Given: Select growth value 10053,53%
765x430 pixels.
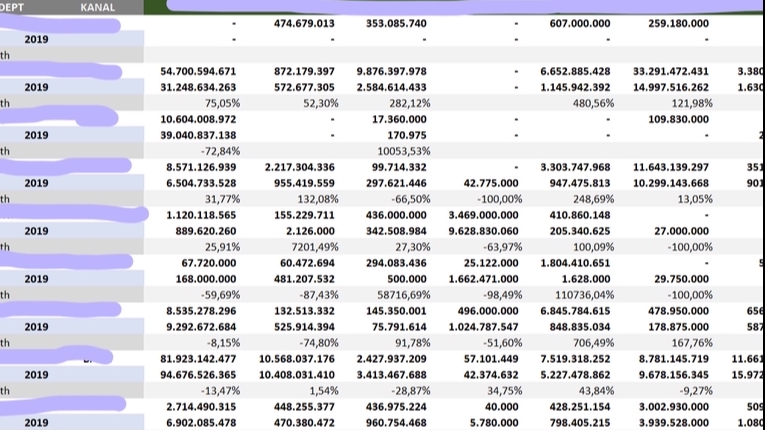Looking at the screenshot, I should (x=404, y=151).
